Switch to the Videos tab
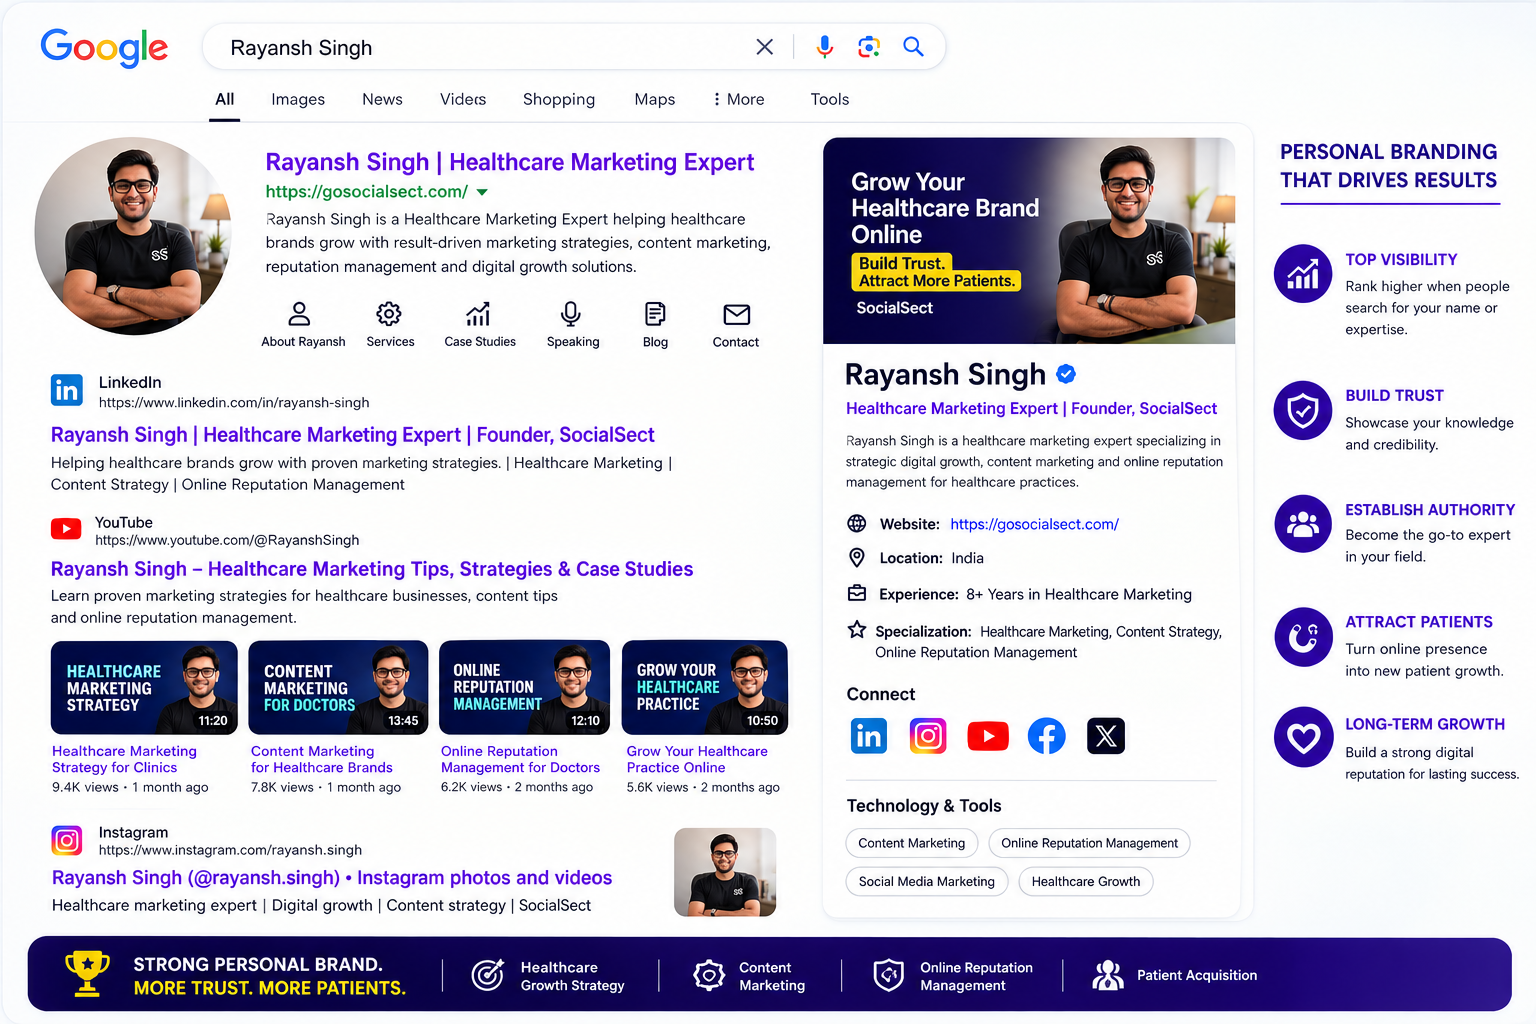Viewport: 1536px width, 1024px height. (463, 99)
